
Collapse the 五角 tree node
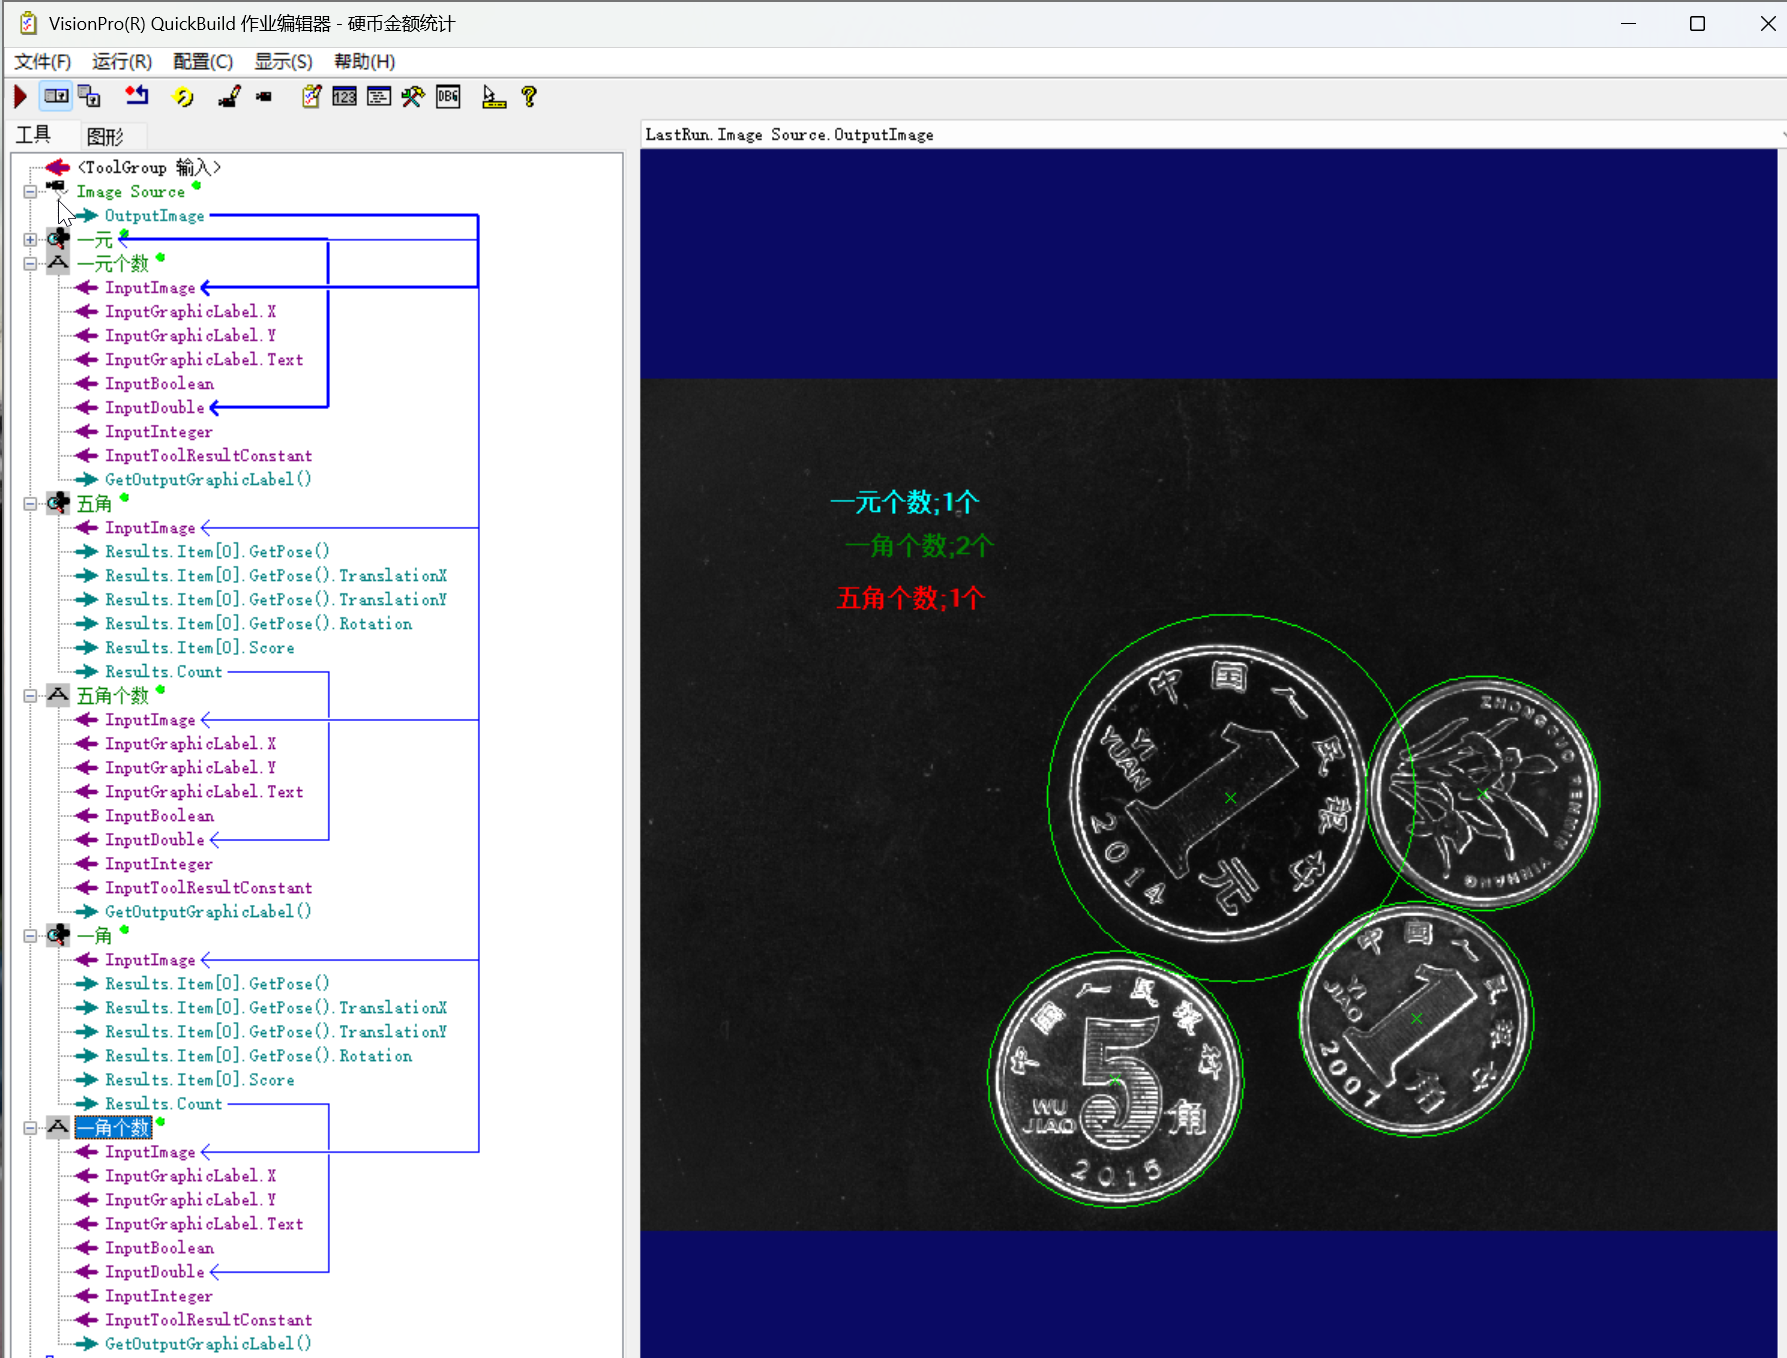tap(30, 504)
